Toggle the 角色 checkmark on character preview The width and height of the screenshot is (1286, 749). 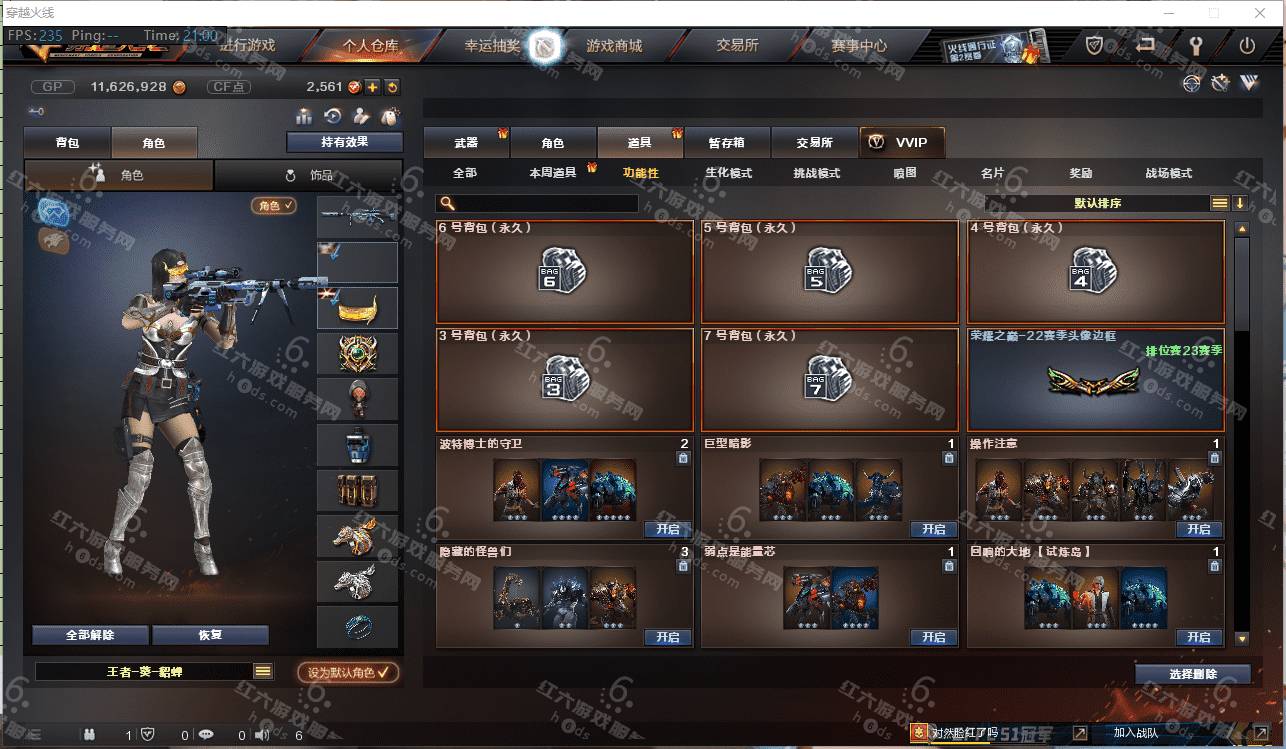coord(274,205)
